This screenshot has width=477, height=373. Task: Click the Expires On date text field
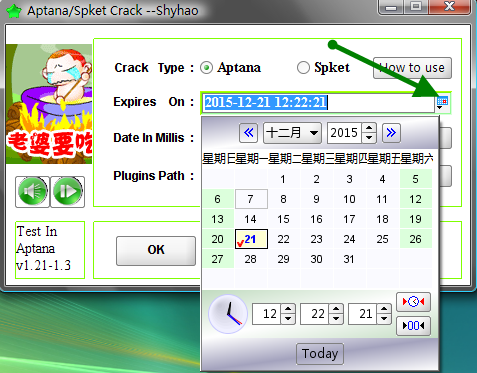pos(318,103)
